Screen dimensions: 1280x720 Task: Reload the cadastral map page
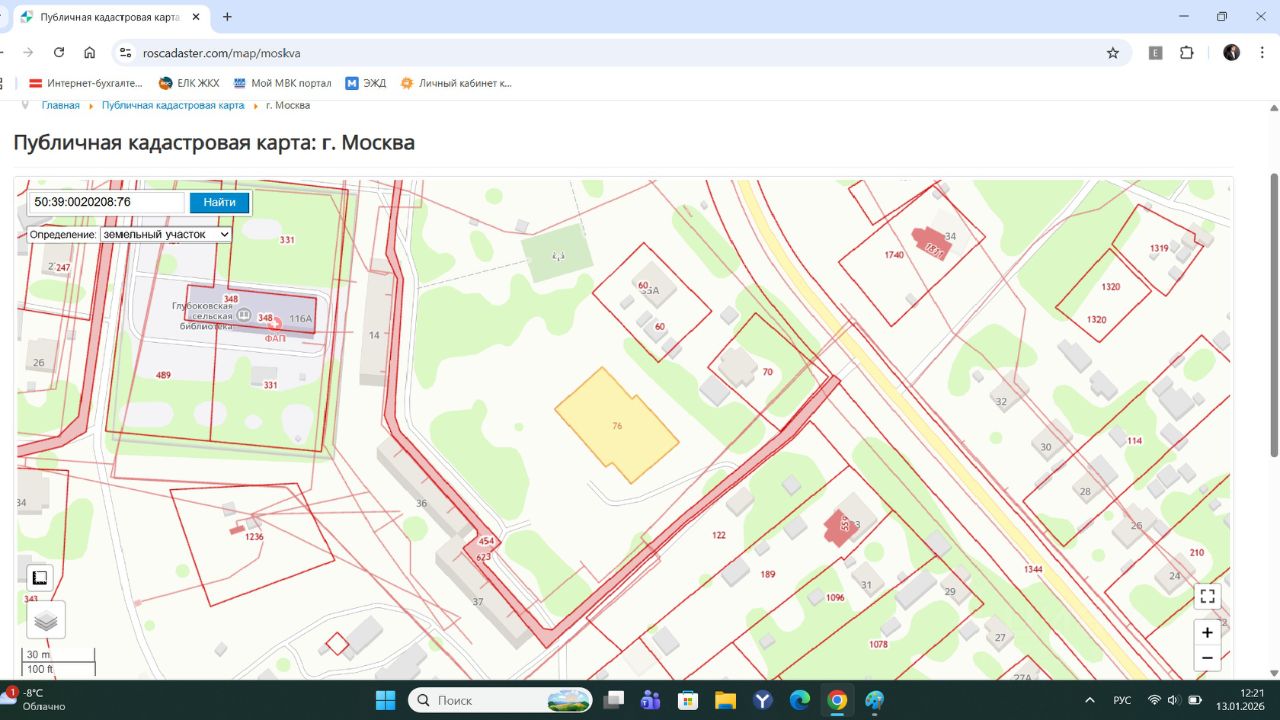tap(59, 53)
